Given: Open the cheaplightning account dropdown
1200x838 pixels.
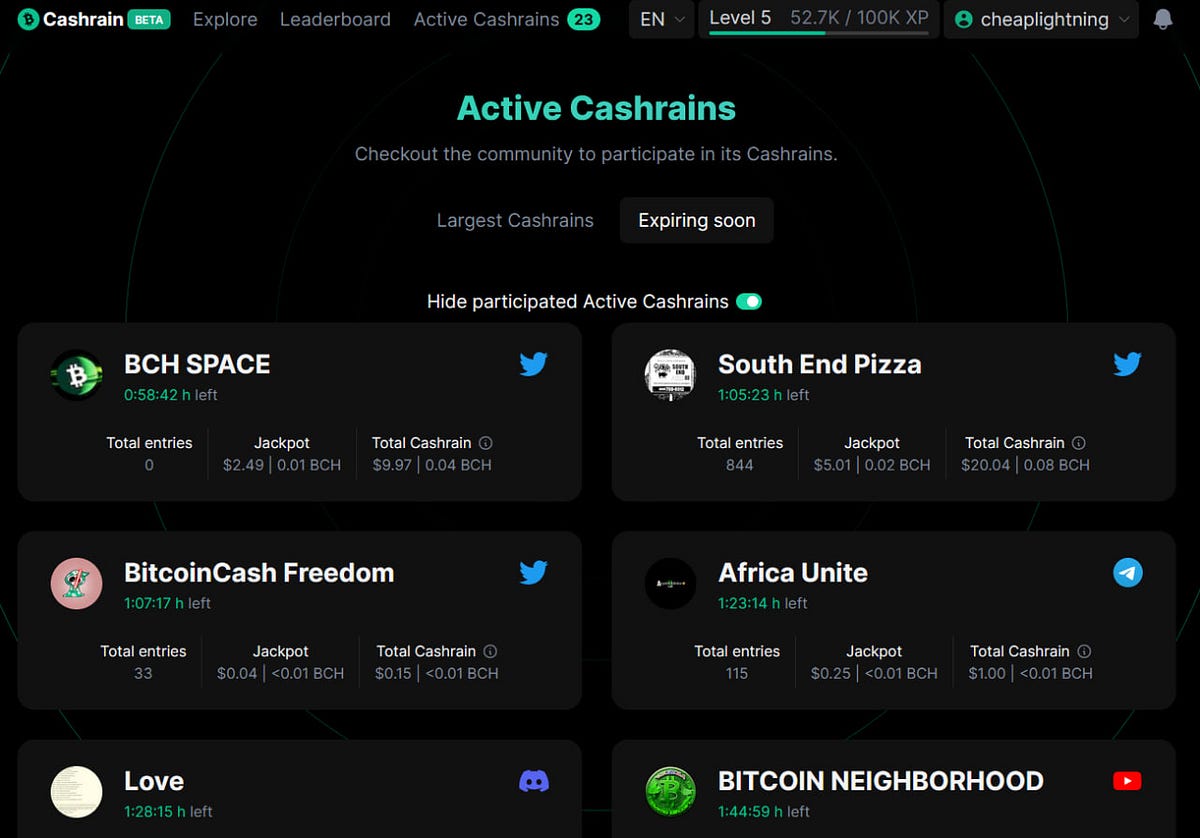Looking at the screenshot, I should [1041, 19].
